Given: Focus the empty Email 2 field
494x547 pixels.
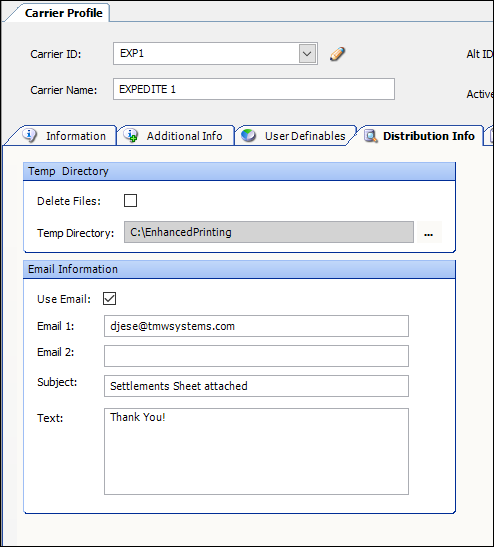Looking at the screenshot, I should (256, 356).
